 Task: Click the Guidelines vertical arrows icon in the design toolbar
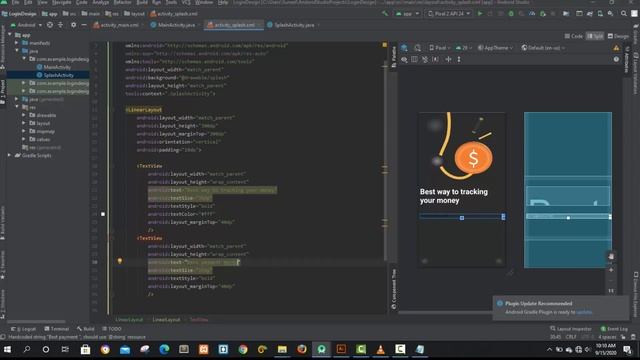[x=459, y=59]
